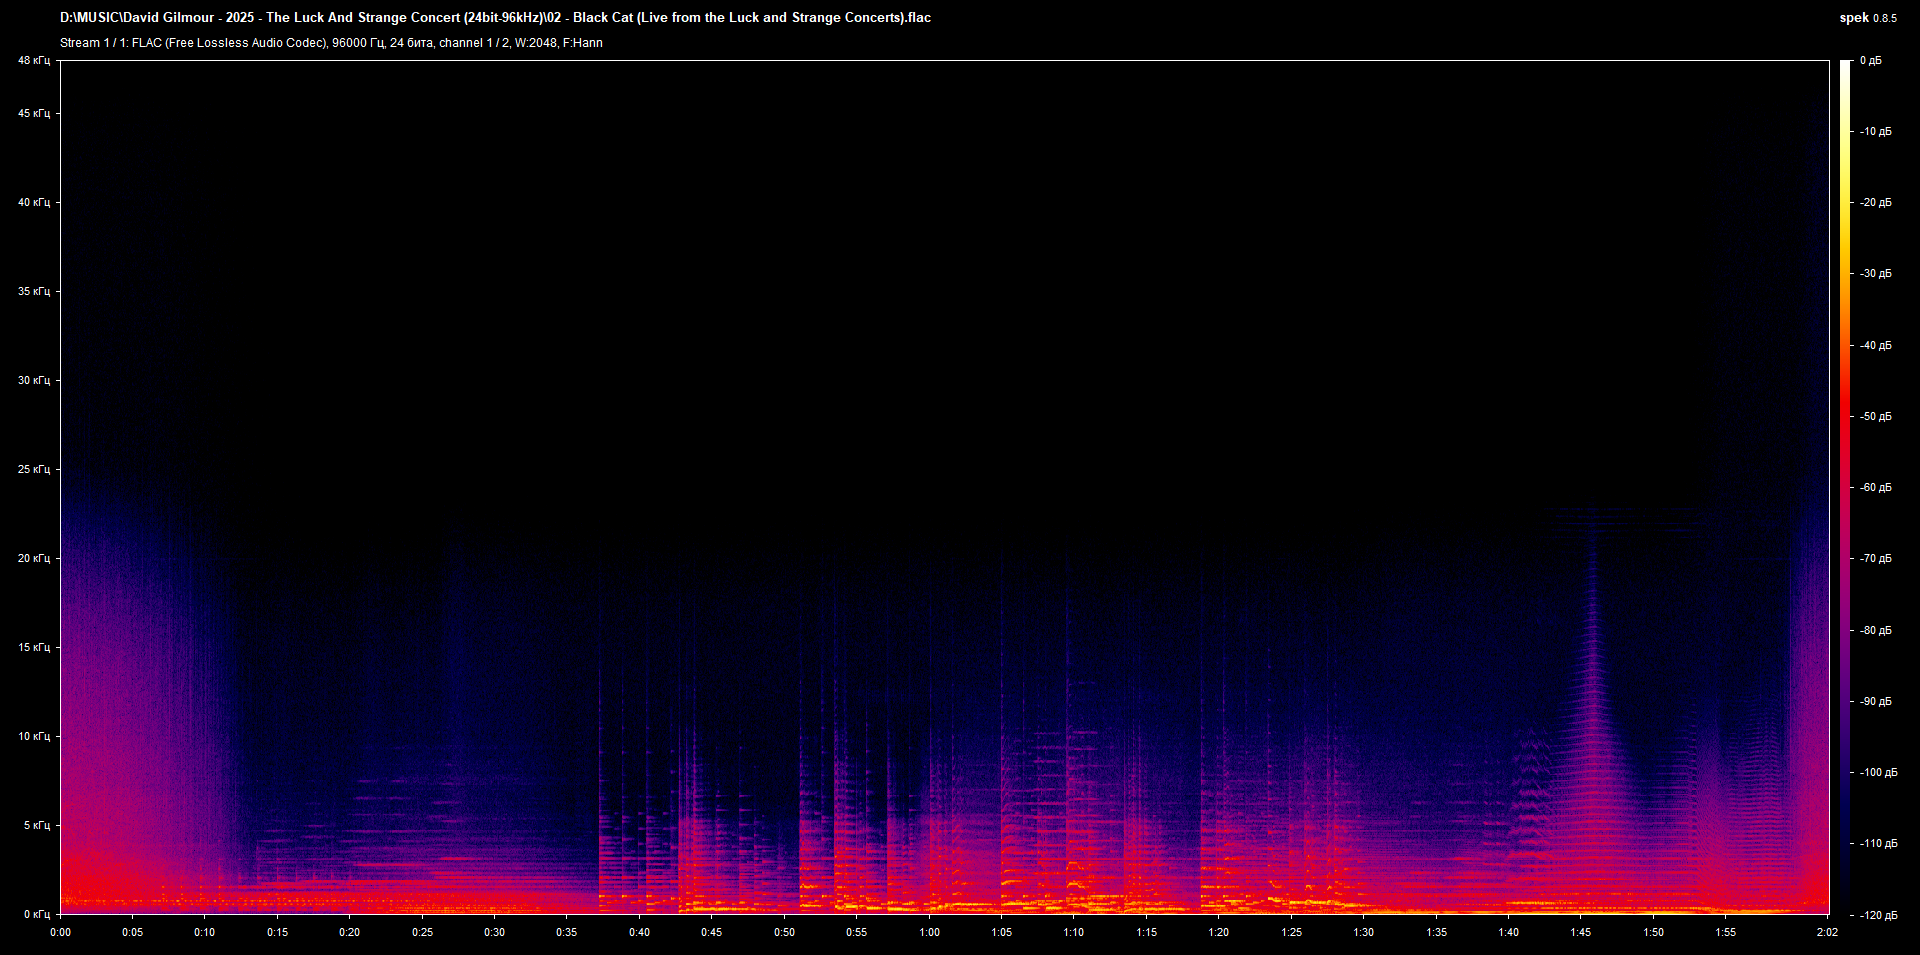Viewport: 1920px width, 955px height.
Task: Click the 0 дБ label on level scale
Action: coord(1870,61)
